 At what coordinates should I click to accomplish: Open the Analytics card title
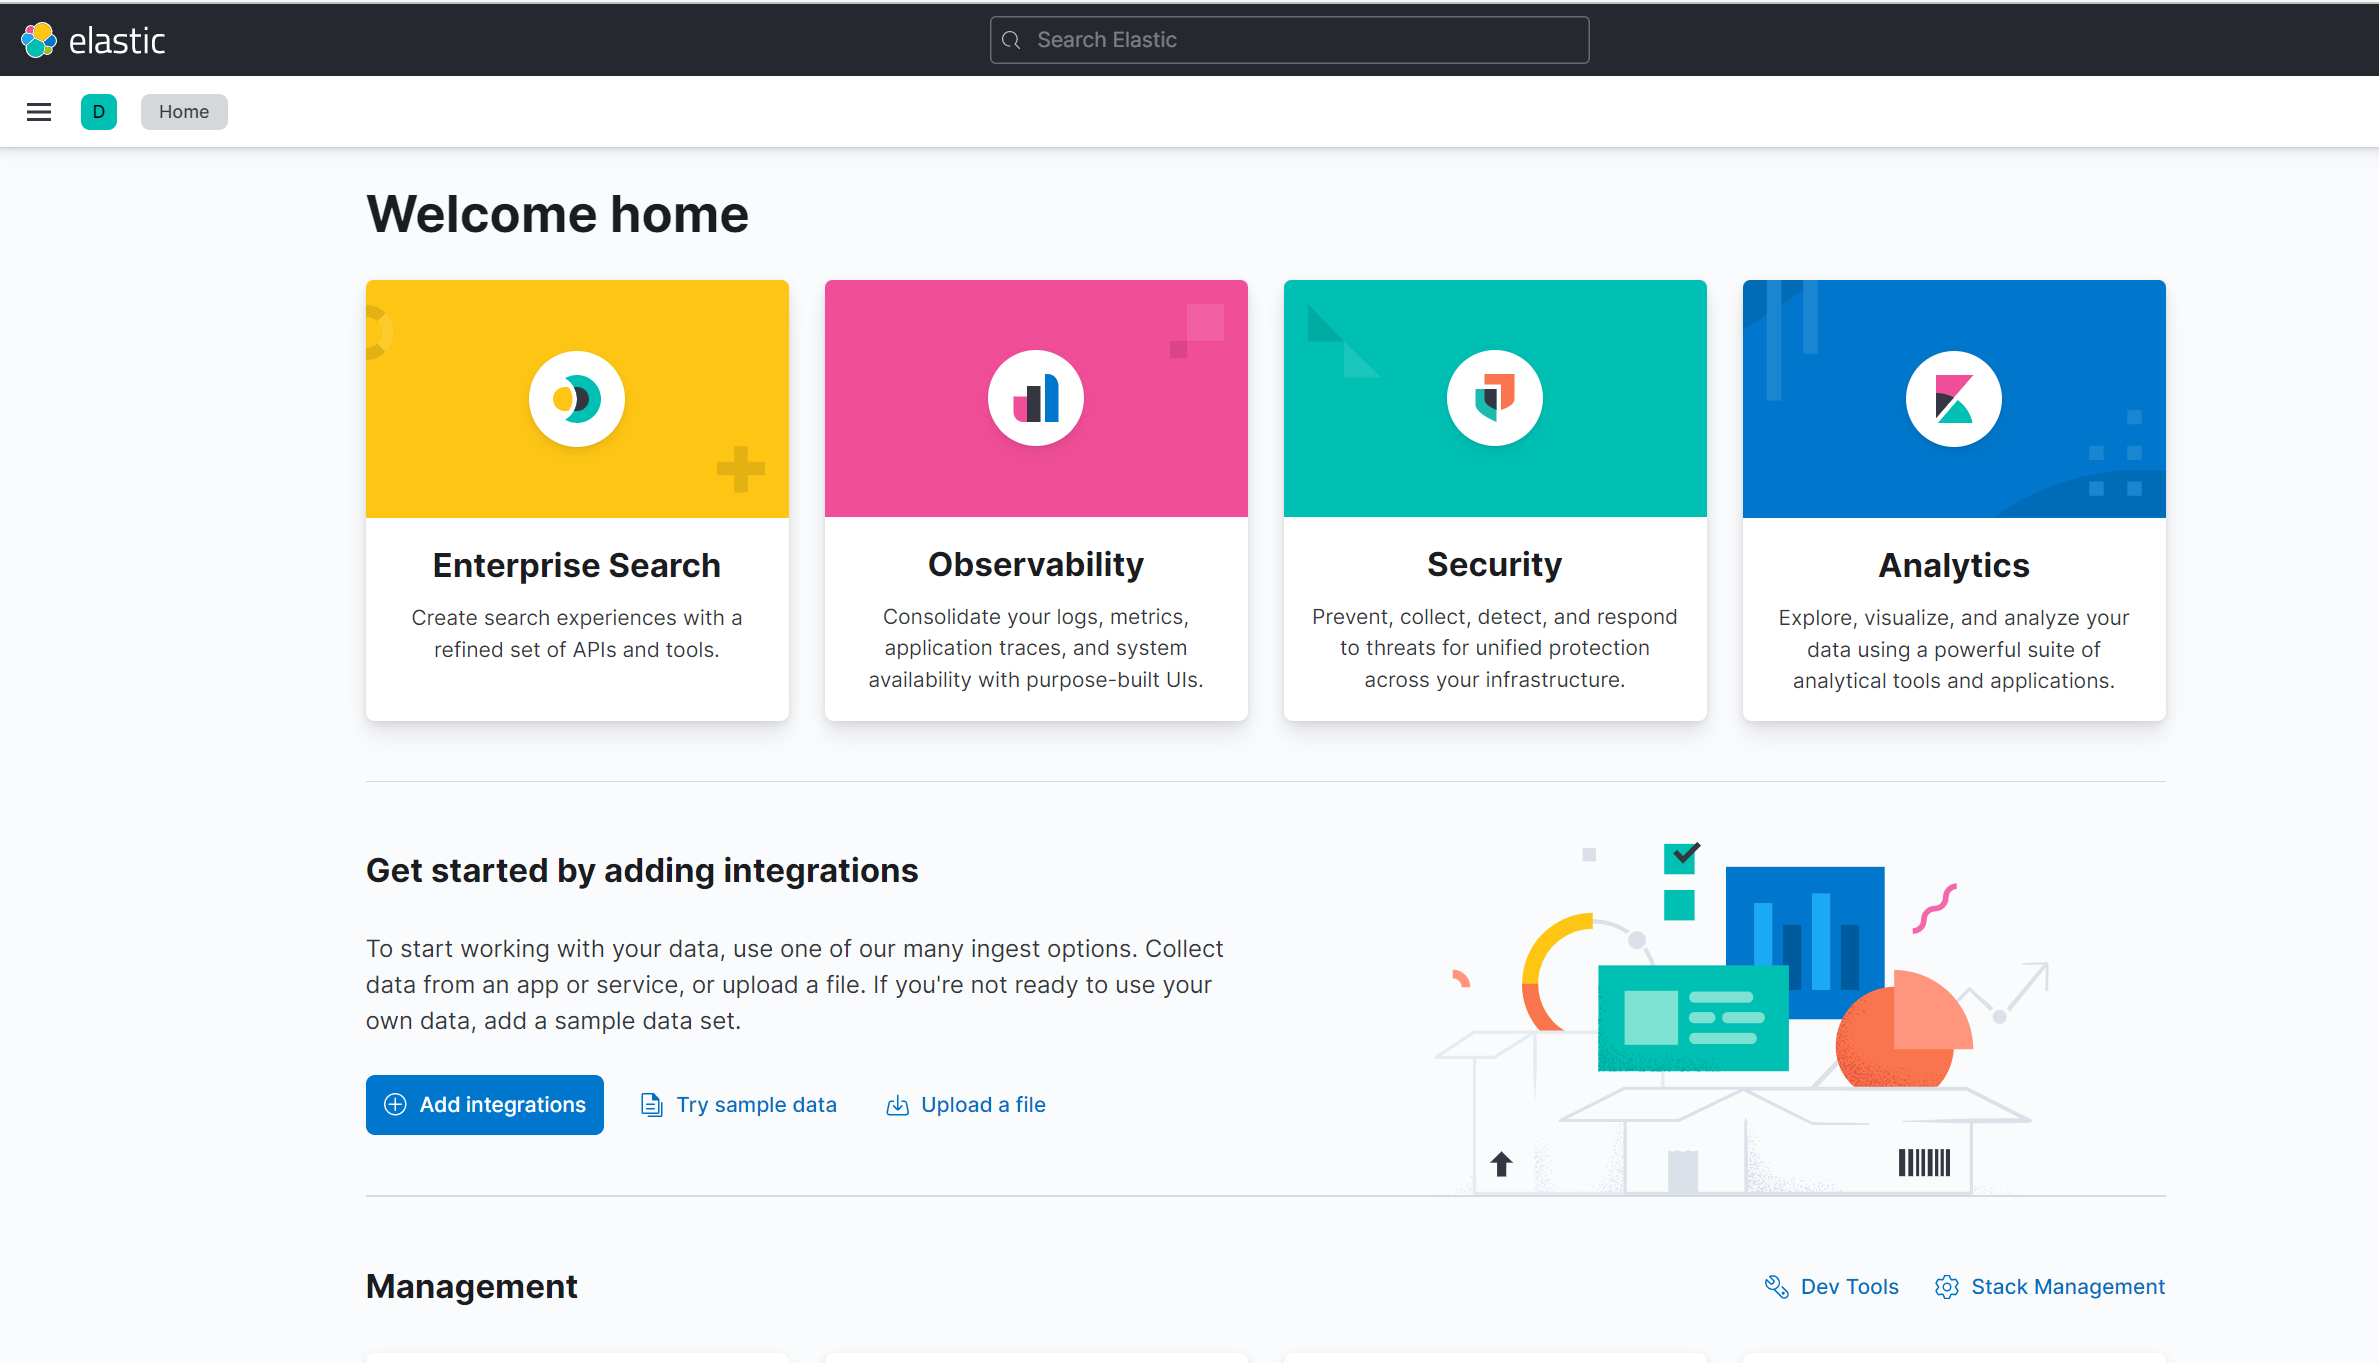(x=1953, y=566)
